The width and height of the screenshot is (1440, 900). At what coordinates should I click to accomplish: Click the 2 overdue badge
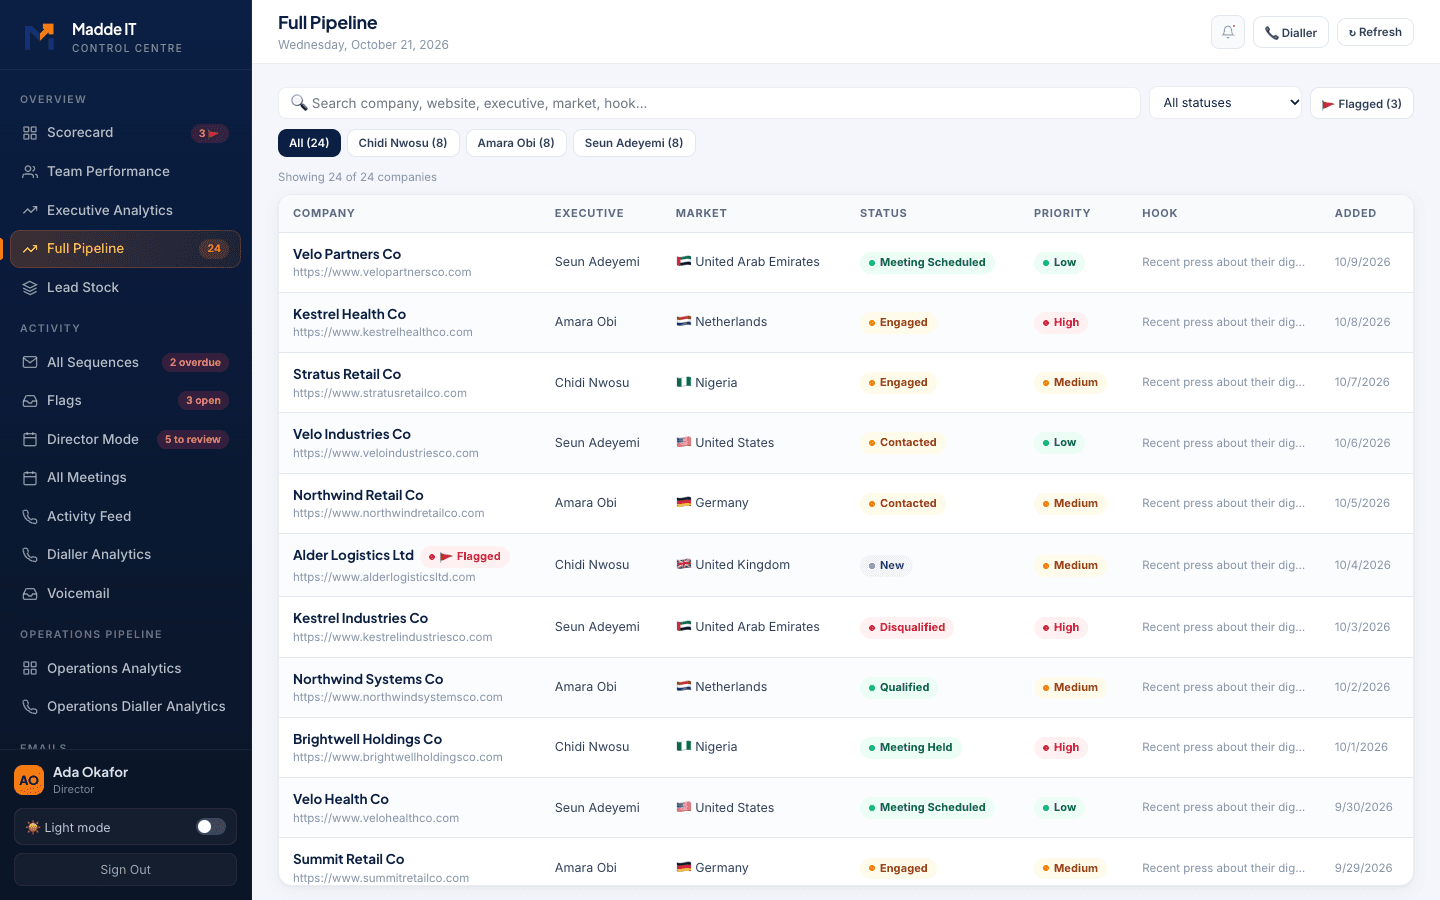point(195,363)
